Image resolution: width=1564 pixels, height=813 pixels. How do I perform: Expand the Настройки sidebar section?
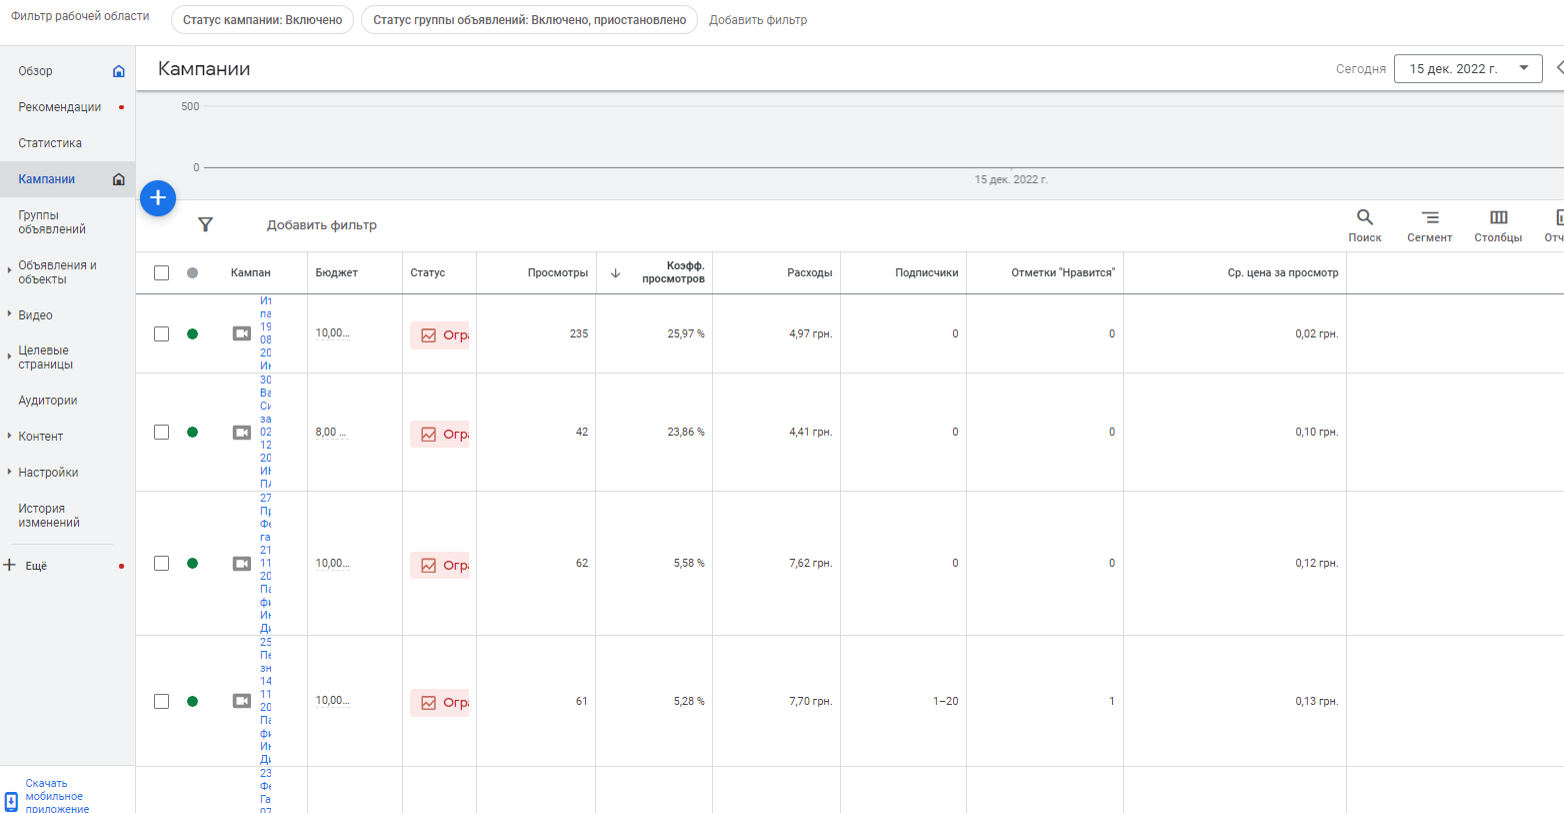[x=9, y=471]
